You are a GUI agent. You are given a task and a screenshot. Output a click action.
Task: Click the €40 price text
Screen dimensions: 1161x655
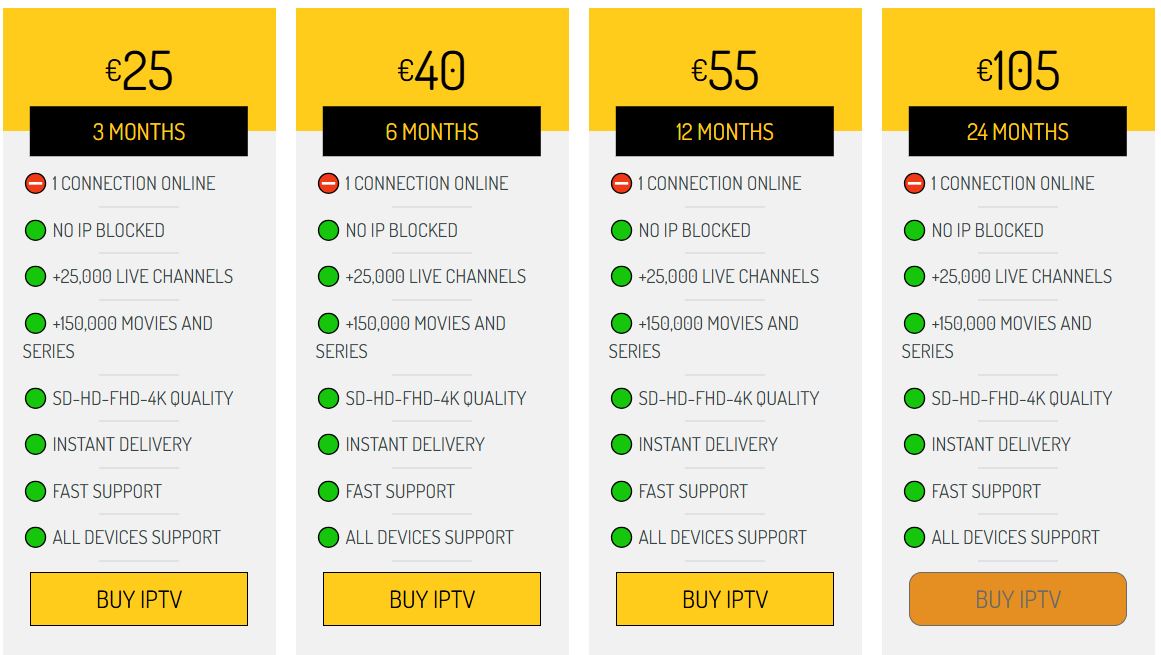coord(431,68)
